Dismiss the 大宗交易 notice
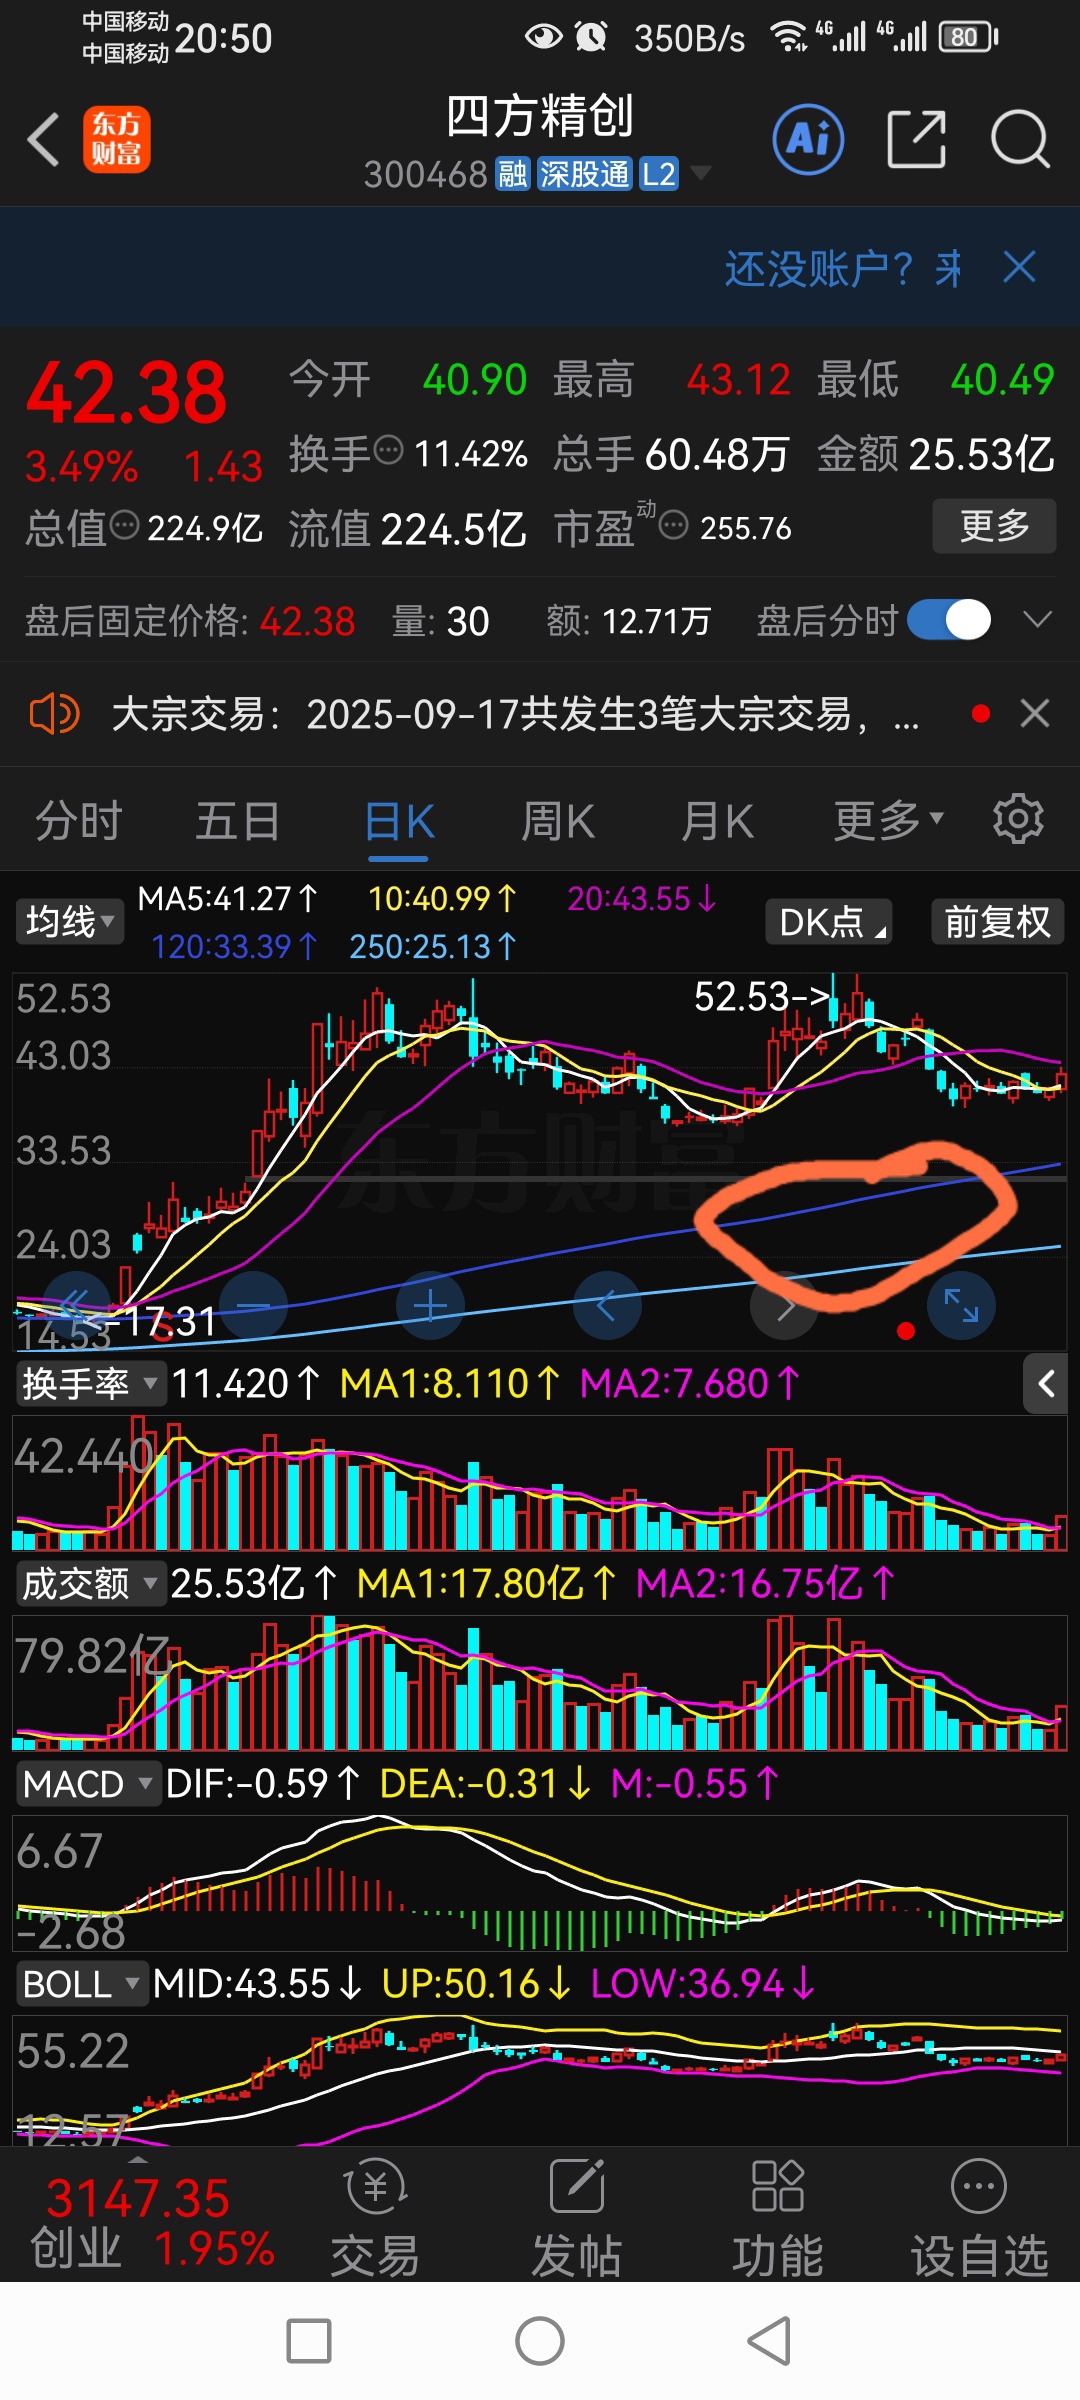The image size is (1080, 2400). point(1035,713)
